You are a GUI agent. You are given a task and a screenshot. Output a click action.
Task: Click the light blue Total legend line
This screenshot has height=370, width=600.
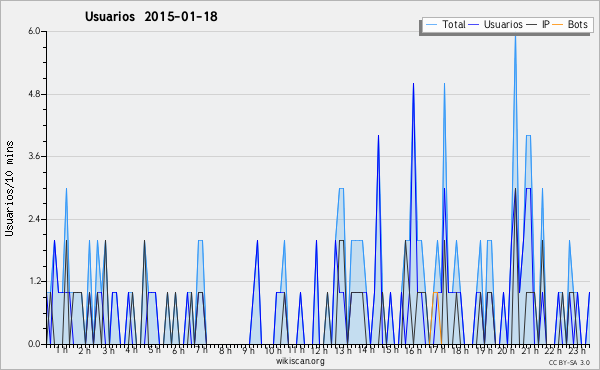pos(431,25)
